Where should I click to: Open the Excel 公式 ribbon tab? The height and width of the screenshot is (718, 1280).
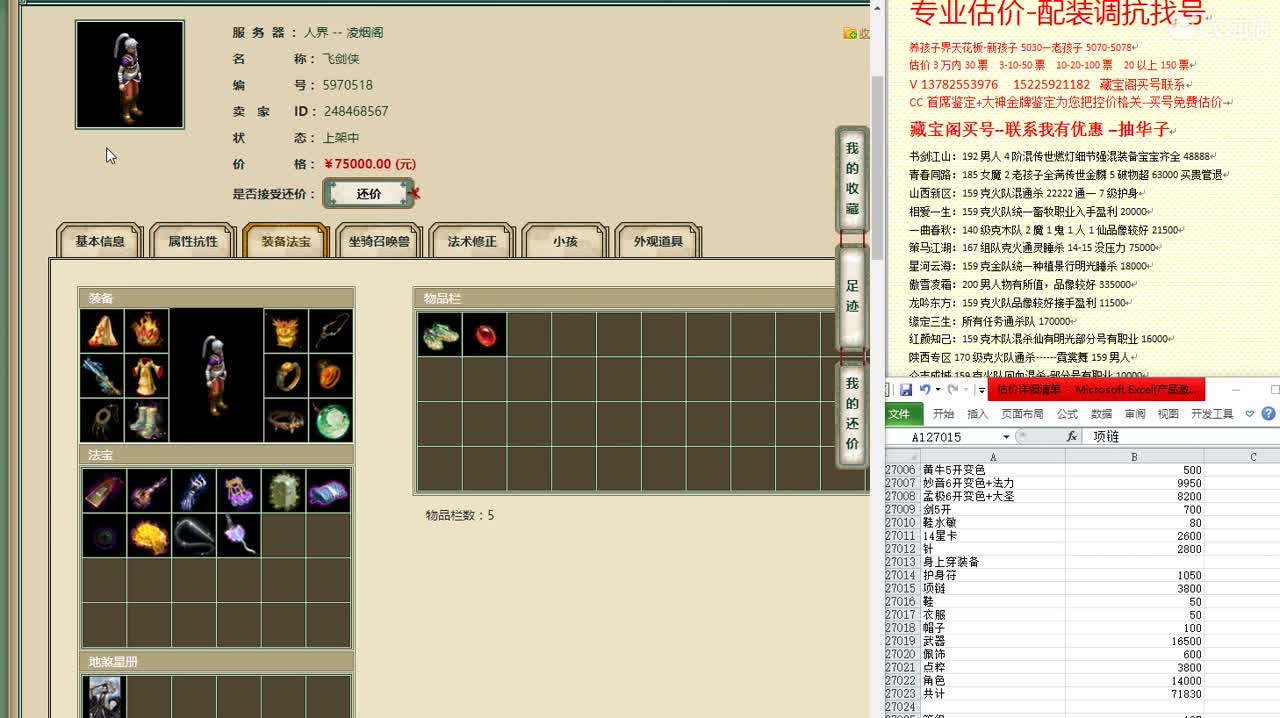[1067, 414]
